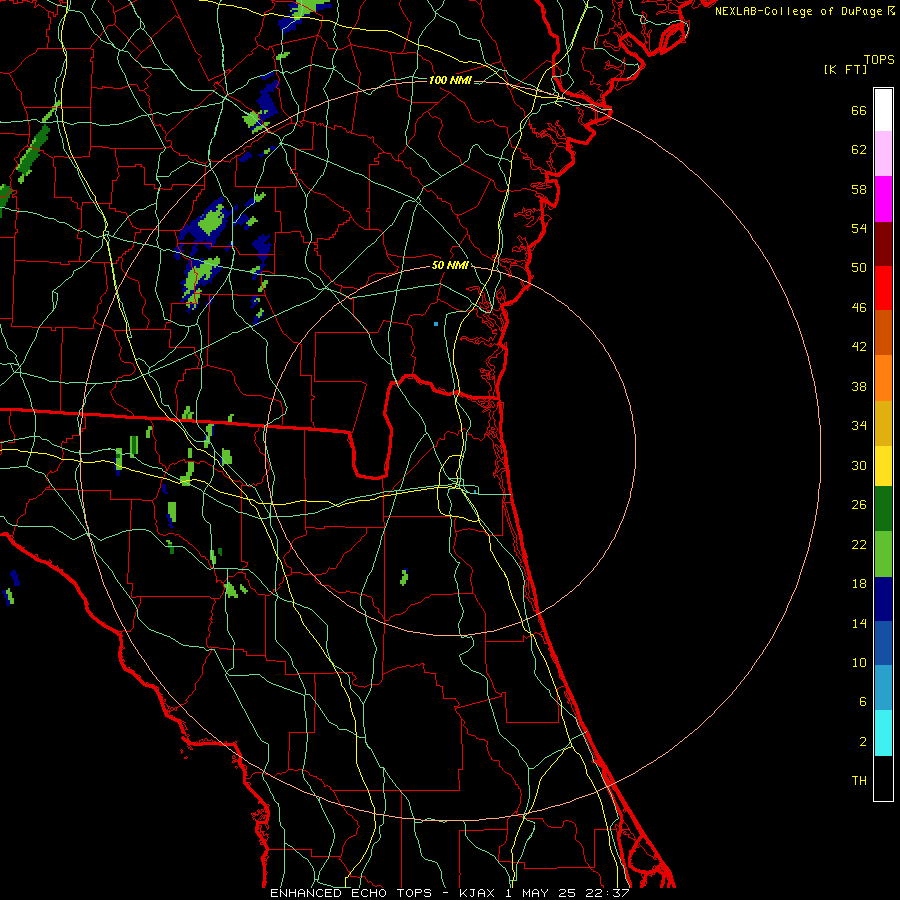
Task: Click the NEXLAB-College of DuPage label
Action: 804,11
